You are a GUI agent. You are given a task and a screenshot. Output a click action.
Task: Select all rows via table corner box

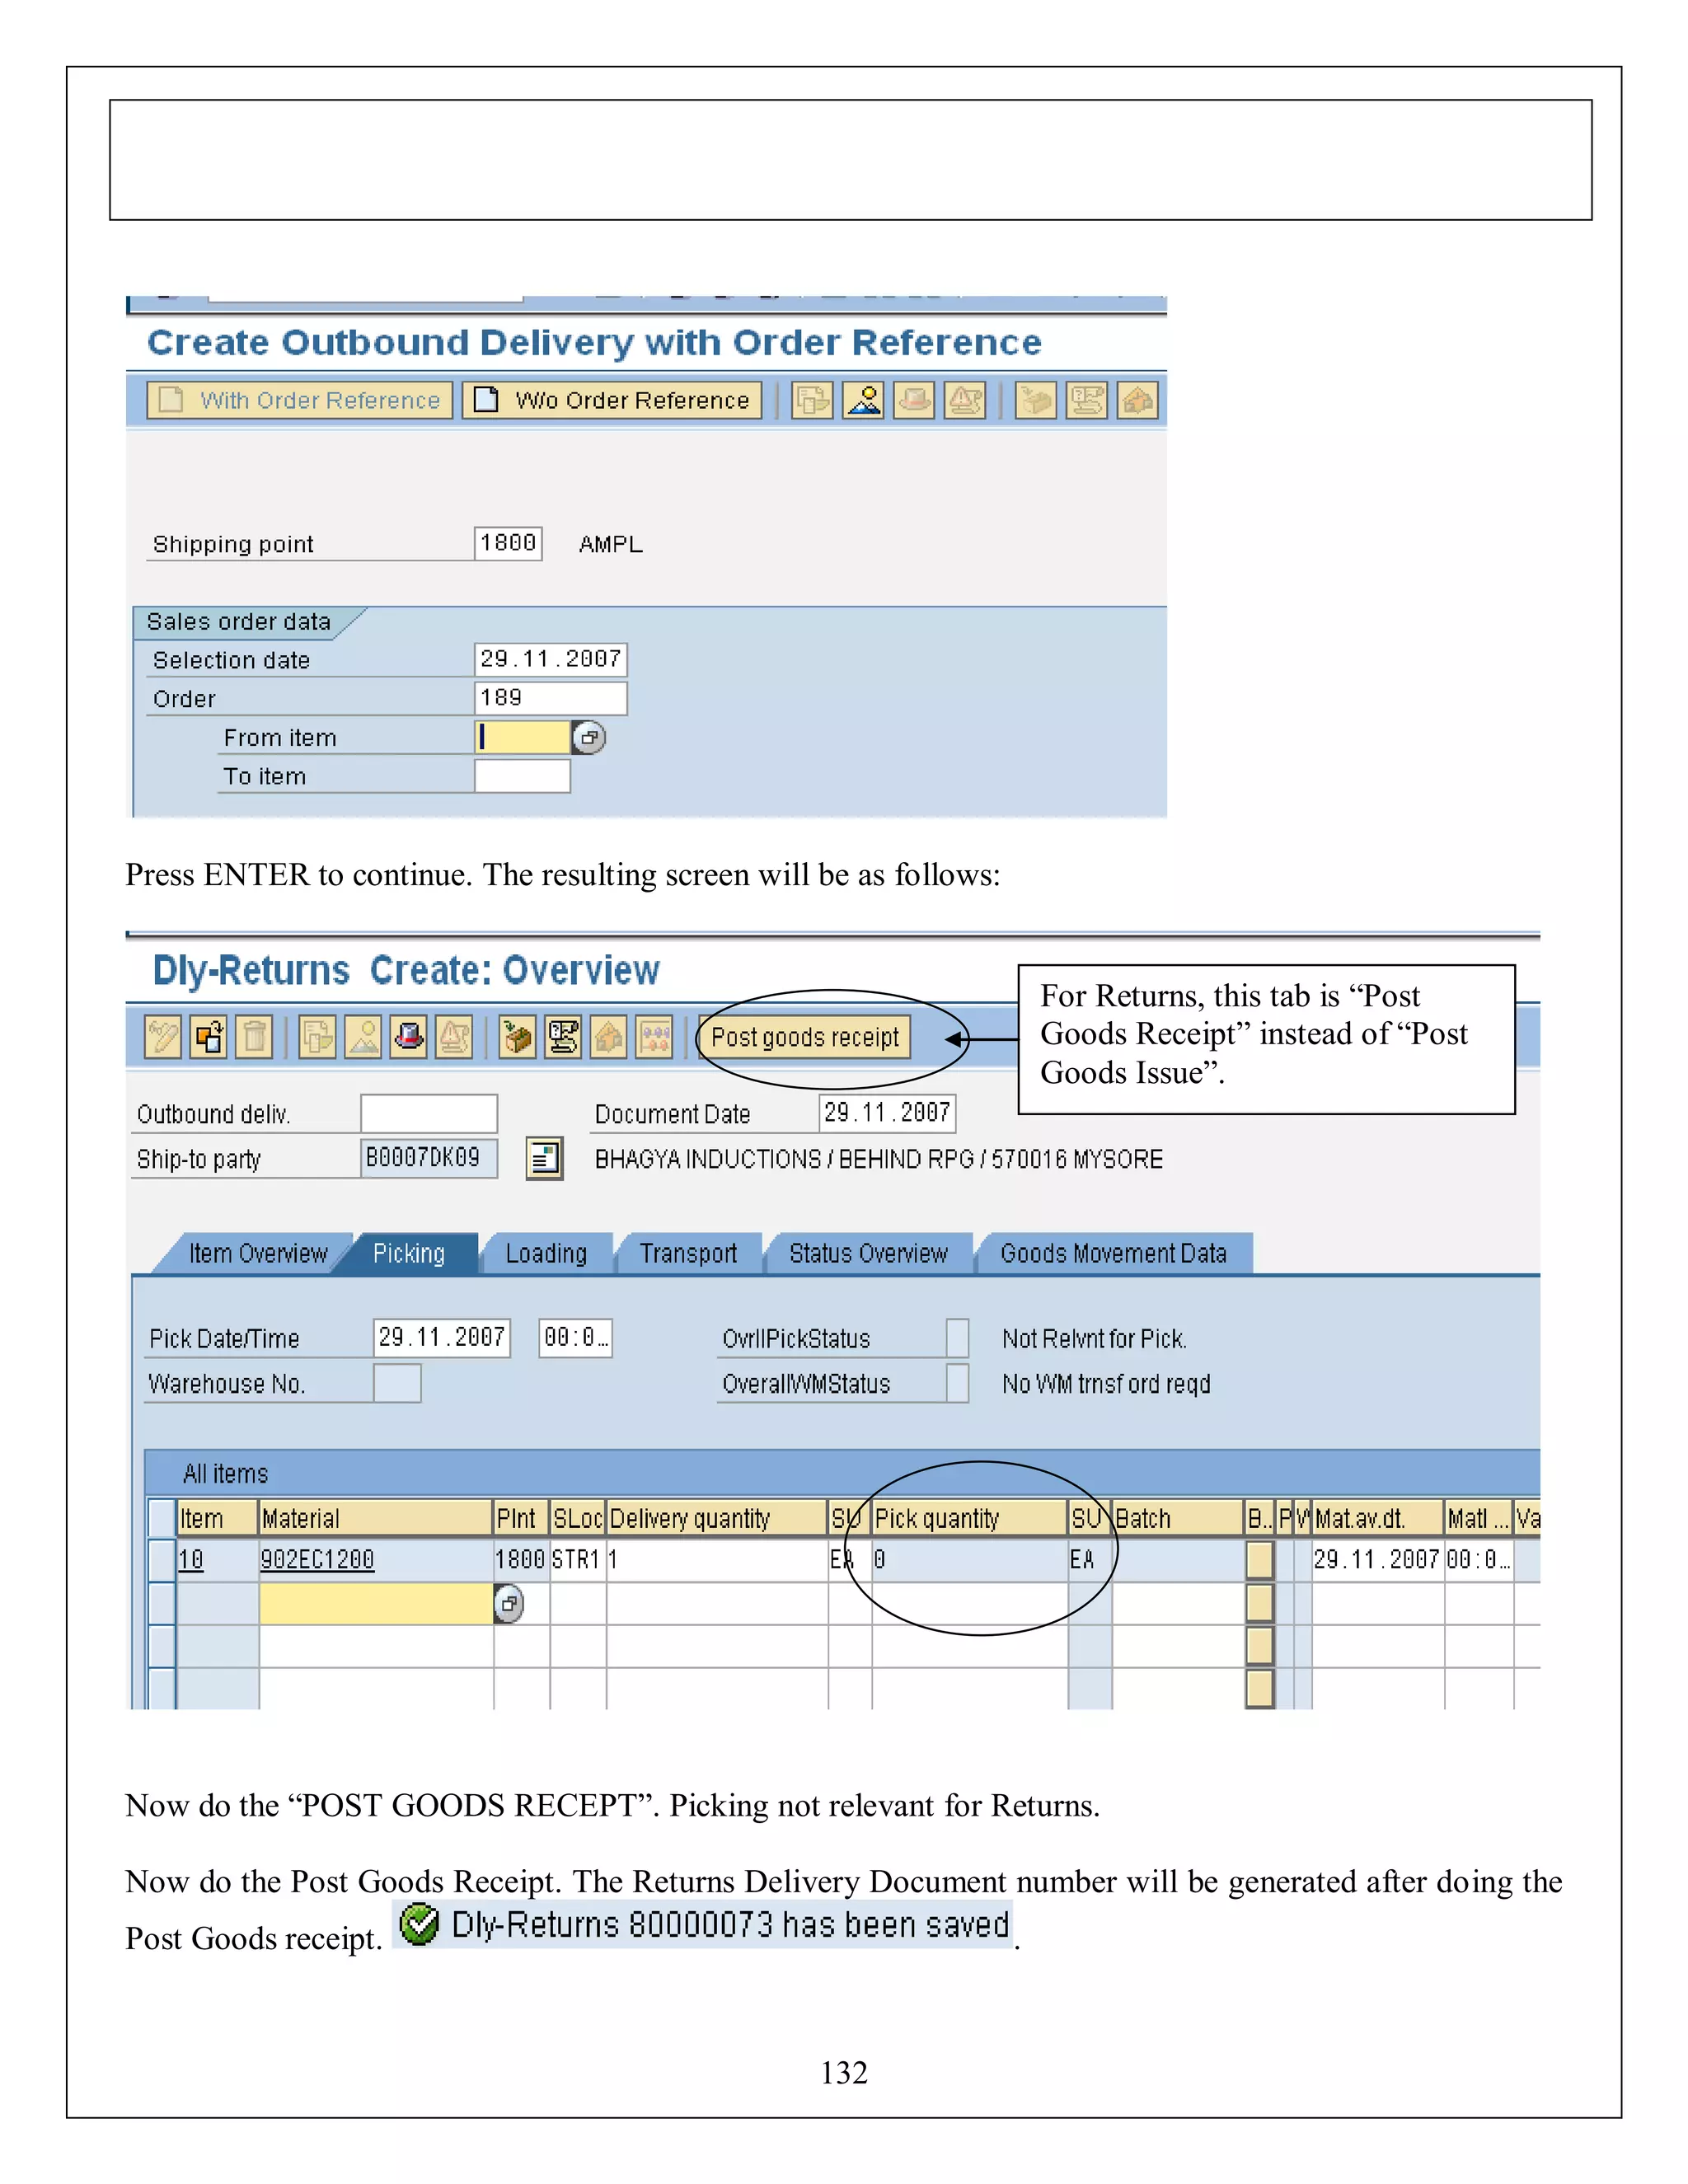(161, 1518)
